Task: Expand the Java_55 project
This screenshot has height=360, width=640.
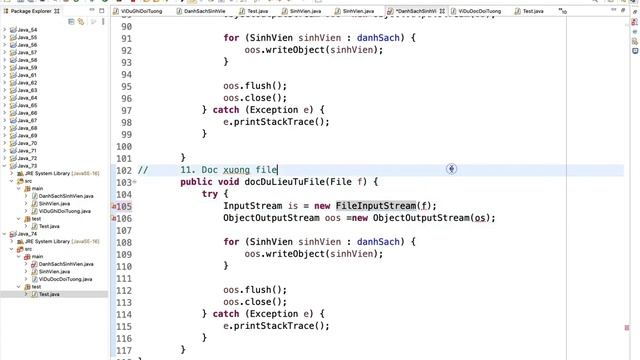Action: pos(5,37)
